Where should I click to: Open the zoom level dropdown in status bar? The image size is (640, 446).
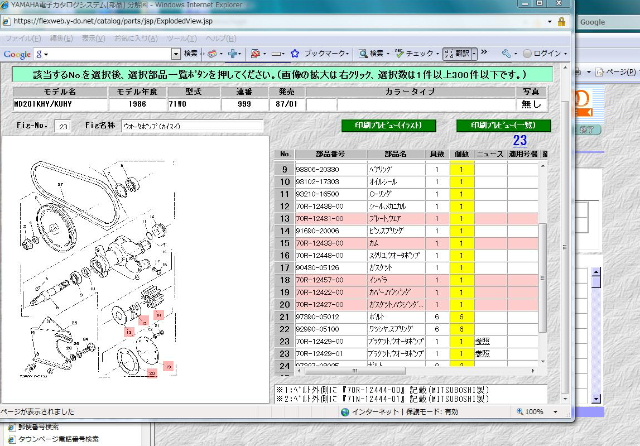point(555,412)
